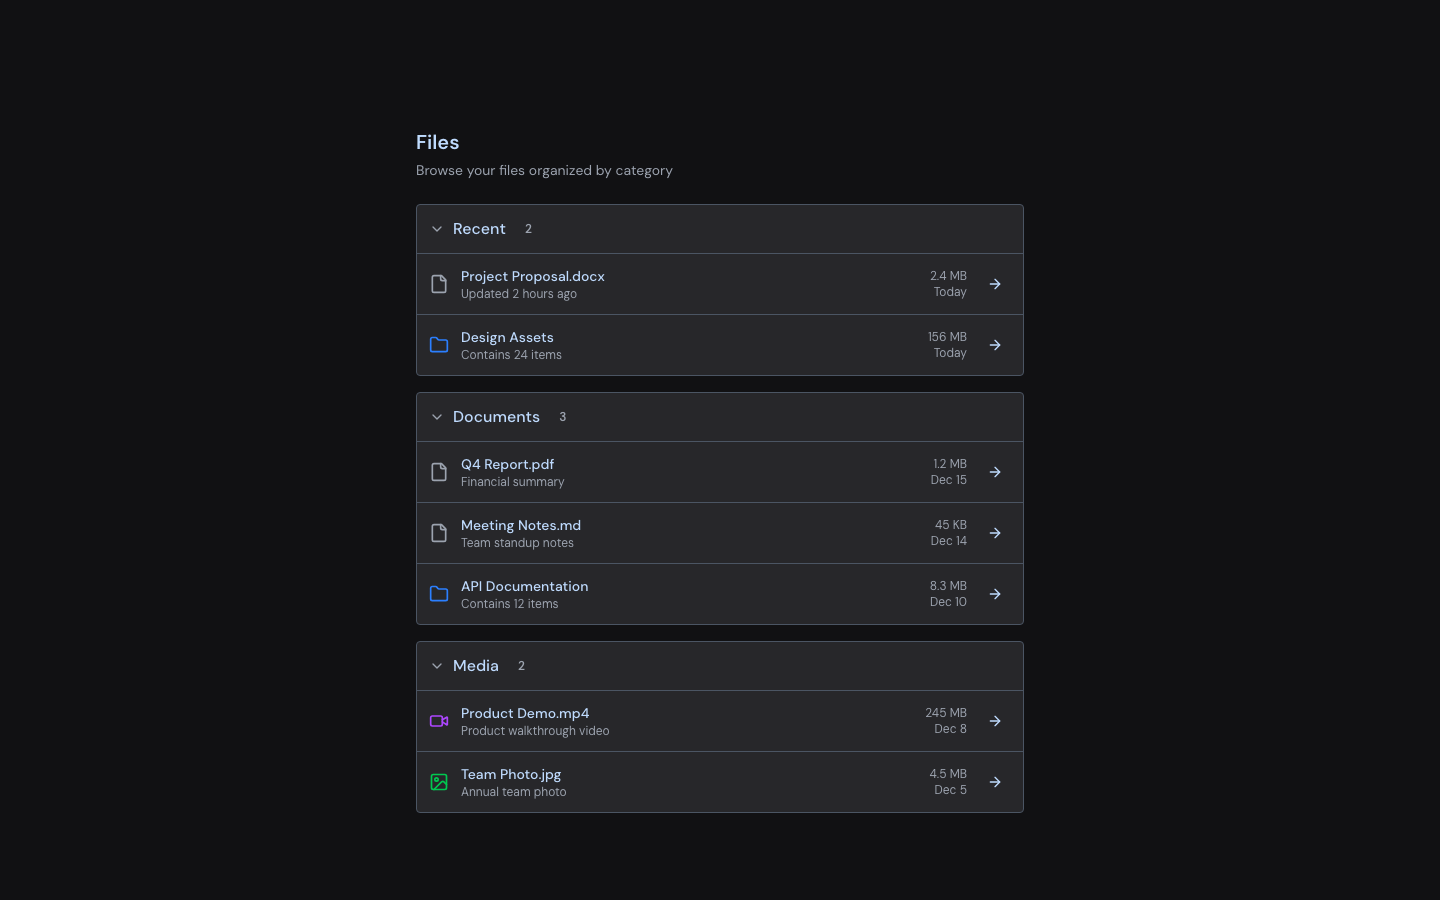Click the arrow button for Team Photo.jpg
Image resolution: width=1440 pixels, height=900 pixels.
click(995, 782)
